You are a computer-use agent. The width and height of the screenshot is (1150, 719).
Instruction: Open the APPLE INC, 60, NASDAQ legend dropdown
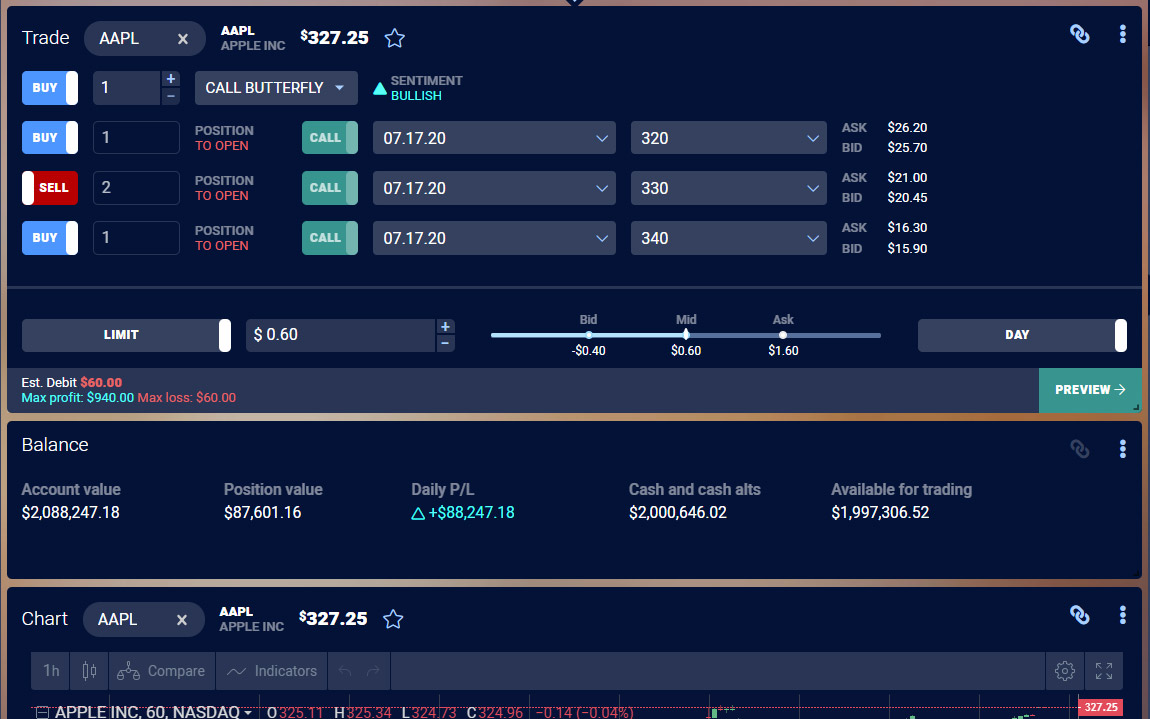coord(248,712)
